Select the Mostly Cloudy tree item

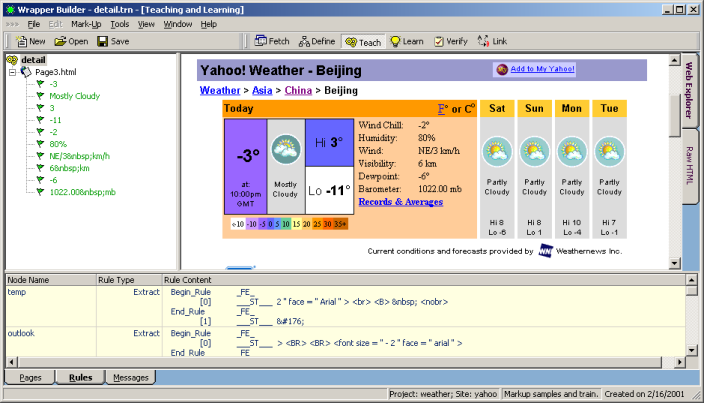click(x=75, y=96)
